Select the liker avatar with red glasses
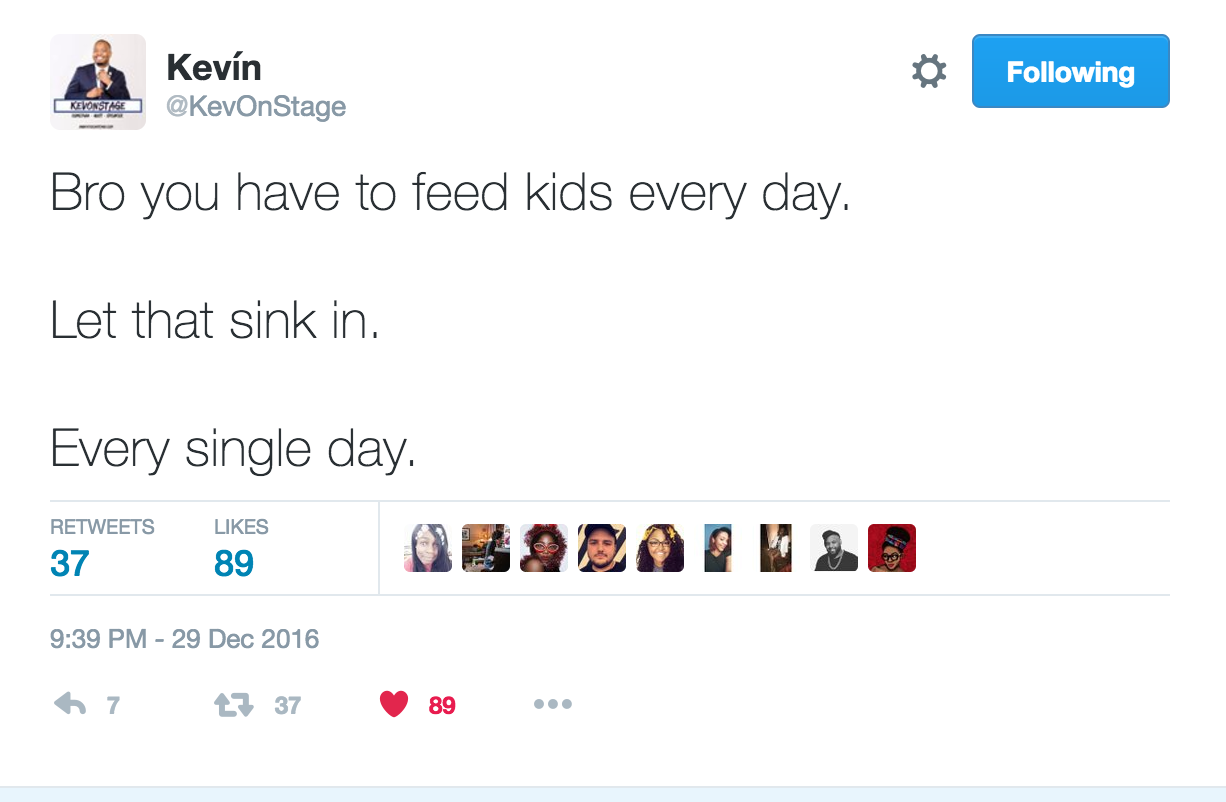 click(544, 548)
